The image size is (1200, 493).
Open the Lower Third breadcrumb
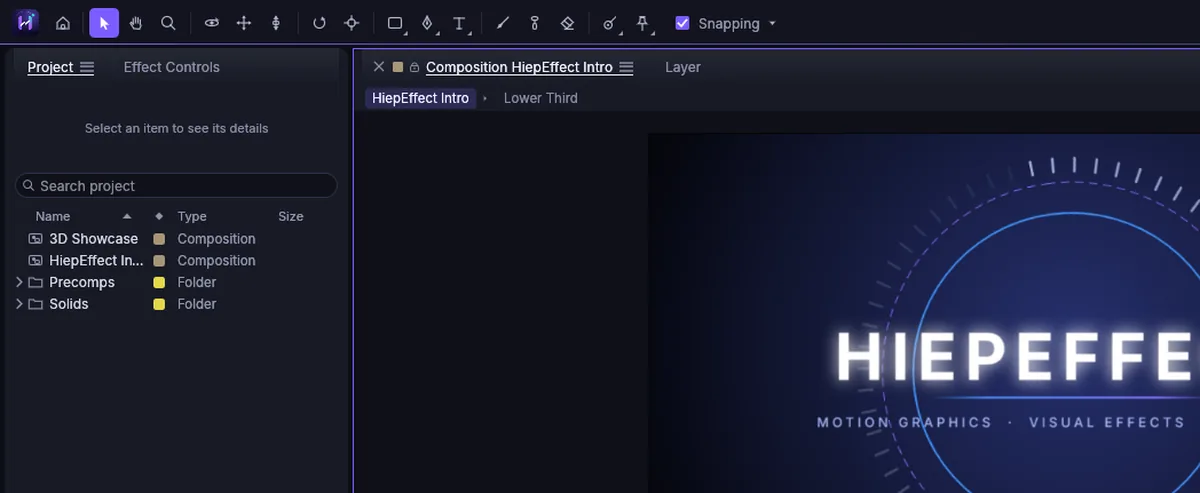click(x=540, y=98)
